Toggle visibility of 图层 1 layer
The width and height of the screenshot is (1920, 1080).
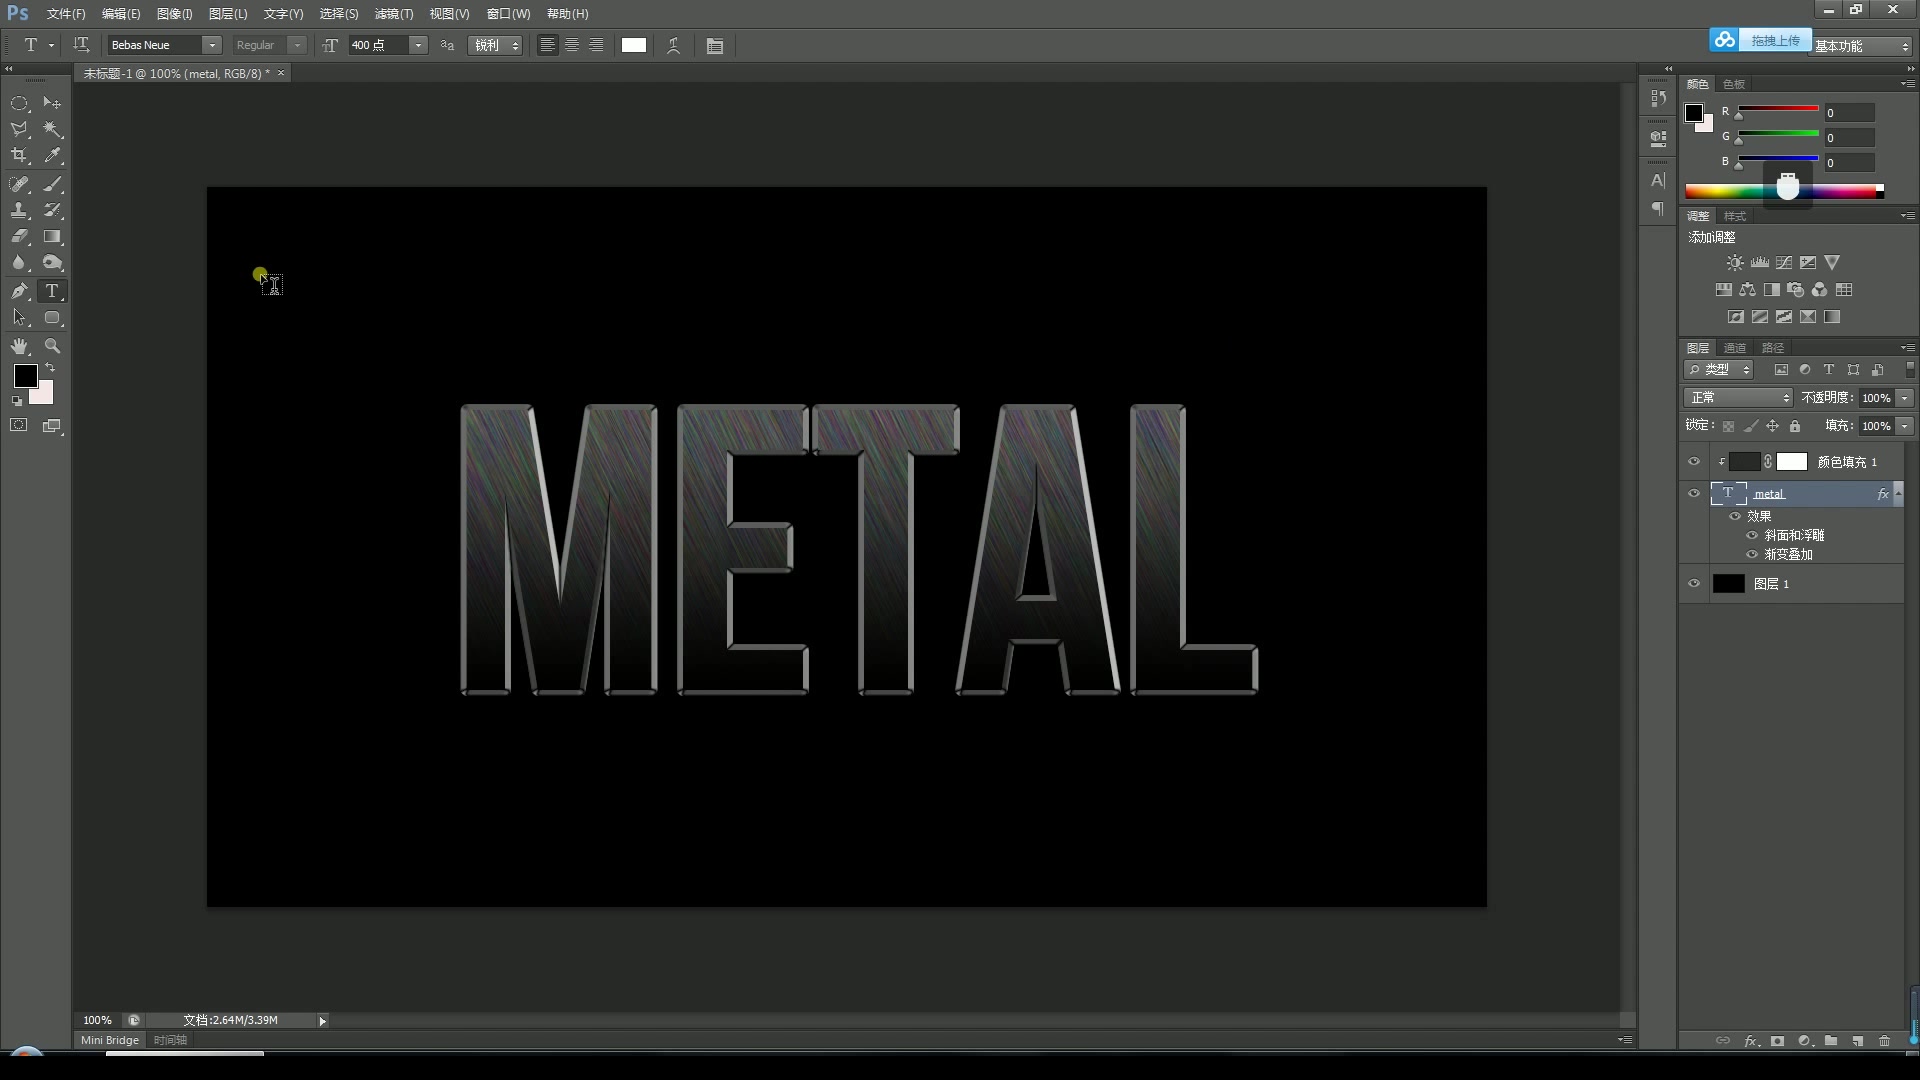pos(1694,584)
